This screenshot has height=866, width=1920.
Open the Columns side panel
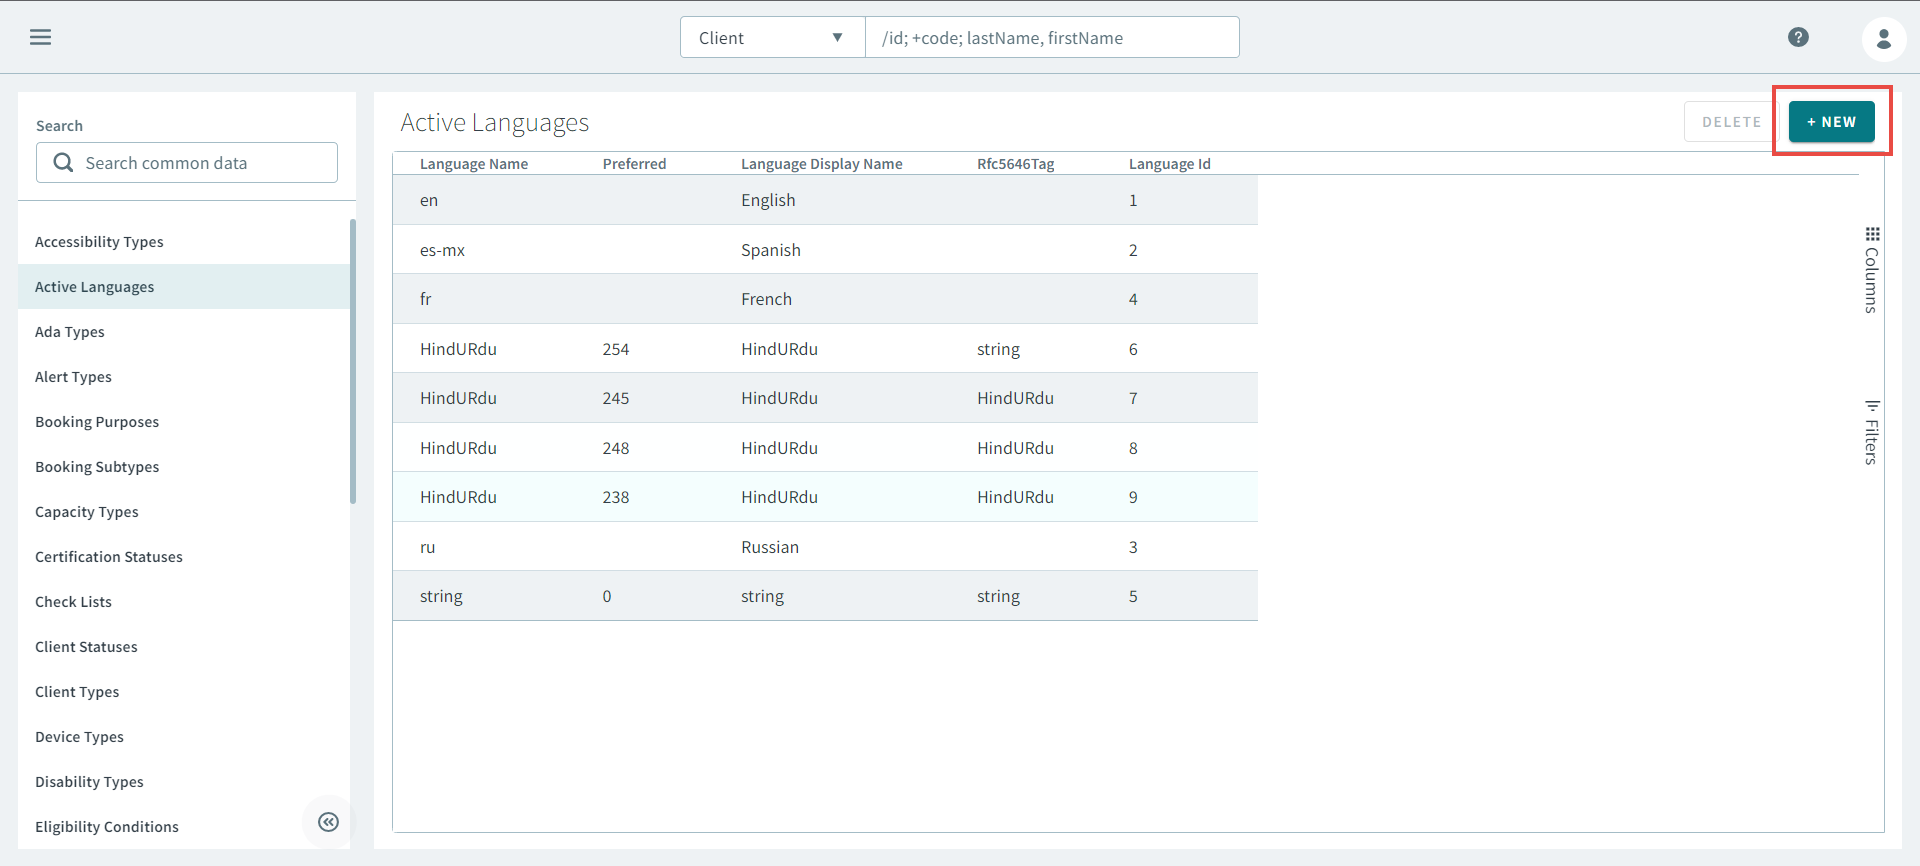(1872, 270)
